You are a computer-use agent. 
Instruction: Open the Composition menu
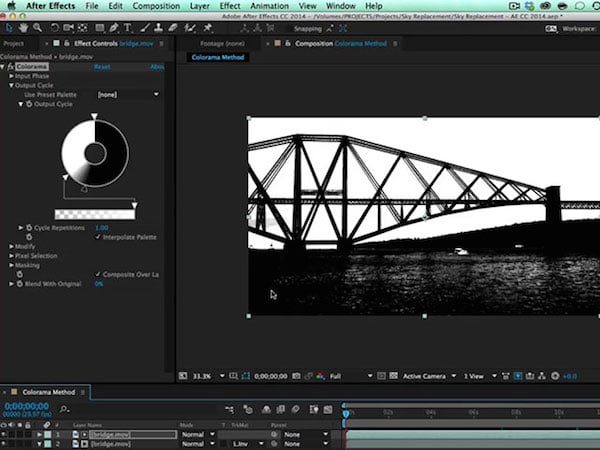coord(156,6)
